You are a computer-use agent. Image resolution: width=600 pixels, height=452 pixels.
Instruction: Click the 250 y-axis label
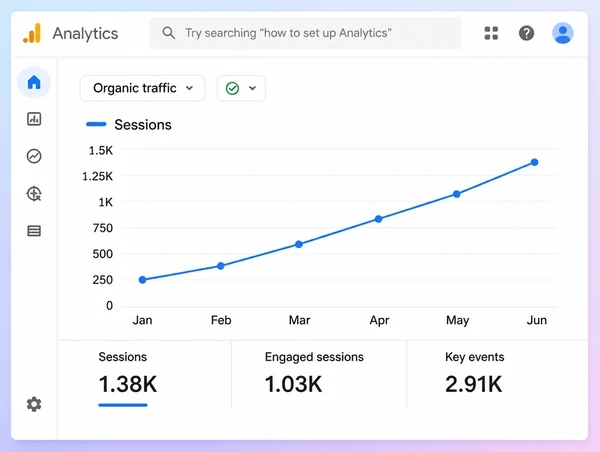click(x=103, y=280)
